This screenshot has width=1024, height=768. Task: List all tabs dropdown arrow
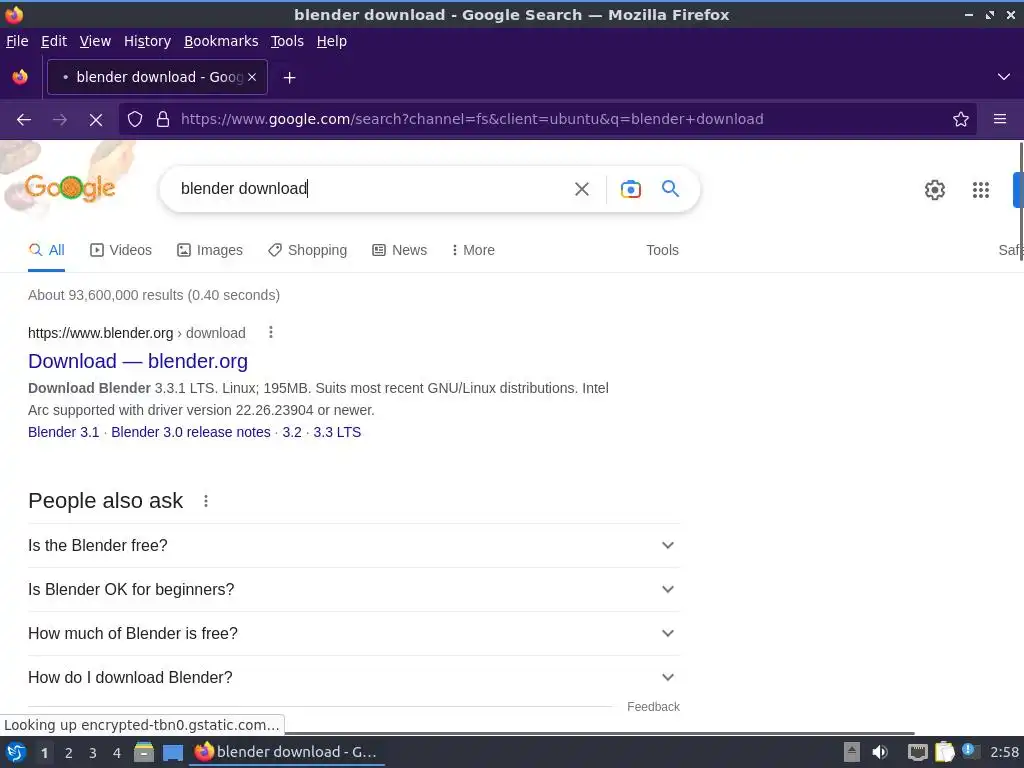pos(1003,77)
